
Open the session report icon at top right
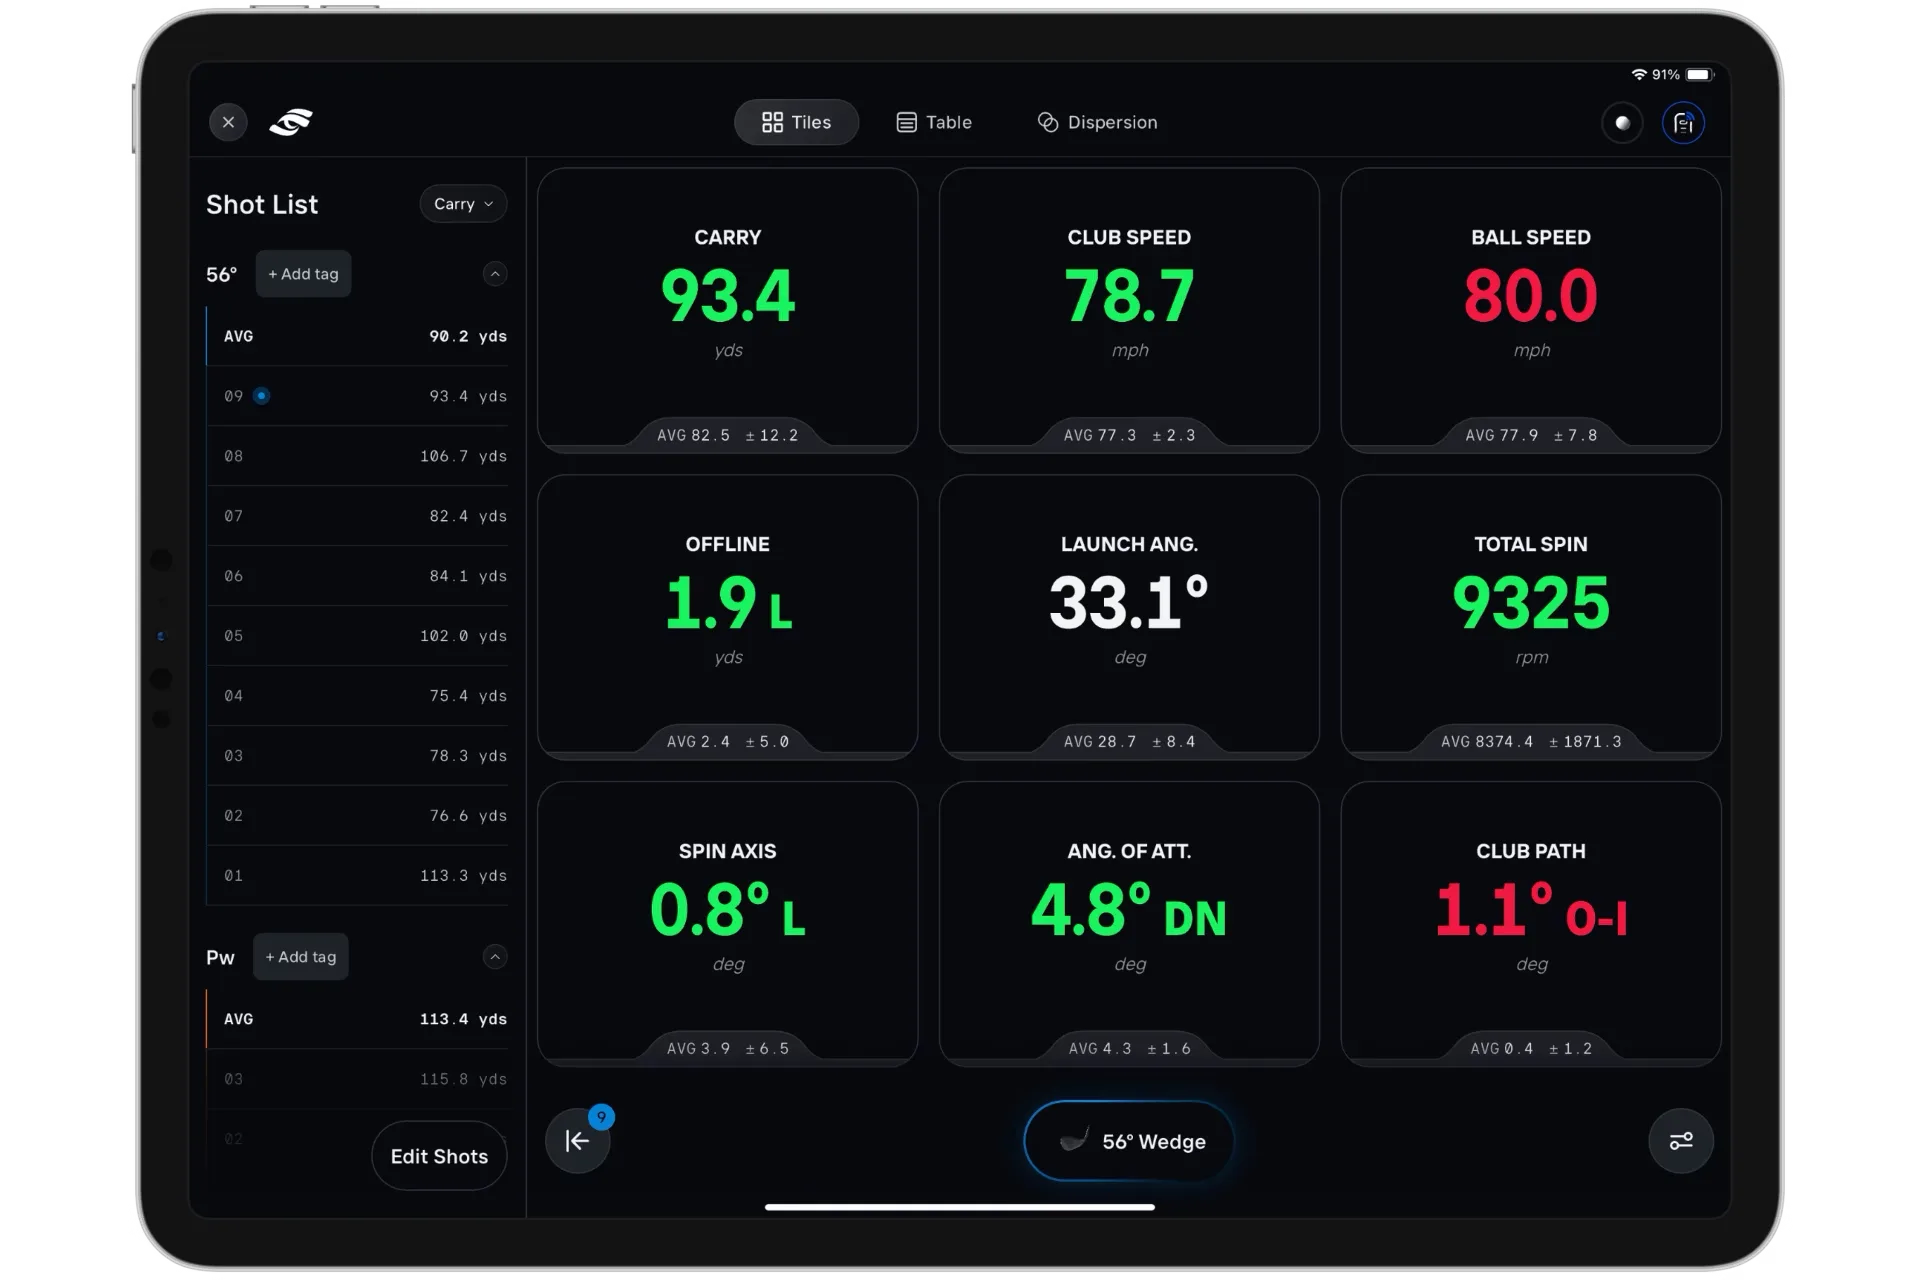(x=1683, y=123)
